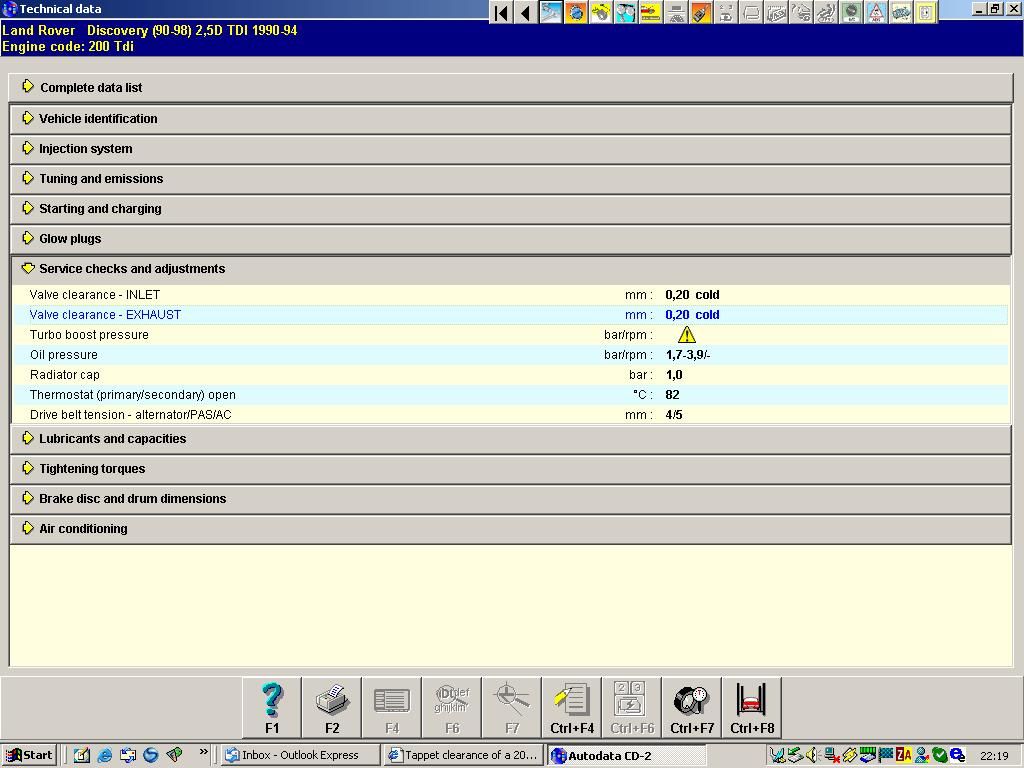Select the Drive belt tension - alternator/PAS/AC row

coord(511,415)
